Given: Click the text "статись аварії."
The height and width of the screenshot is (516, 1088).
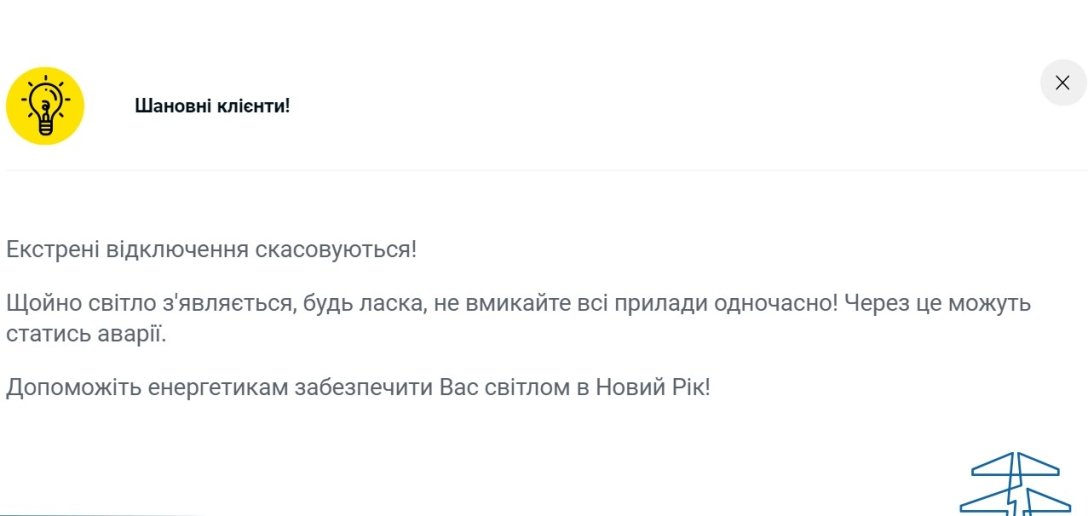Looking at the screenshot, I should 86,333.
